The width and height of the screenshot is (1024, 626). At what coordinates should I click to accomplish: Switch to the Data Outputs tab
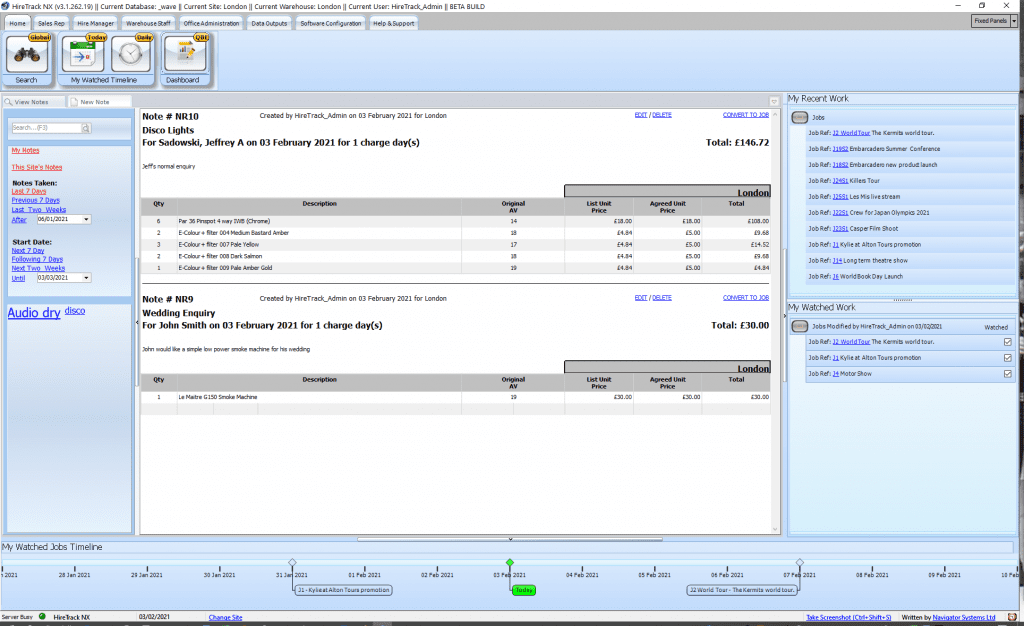click(x=269, y=23)
